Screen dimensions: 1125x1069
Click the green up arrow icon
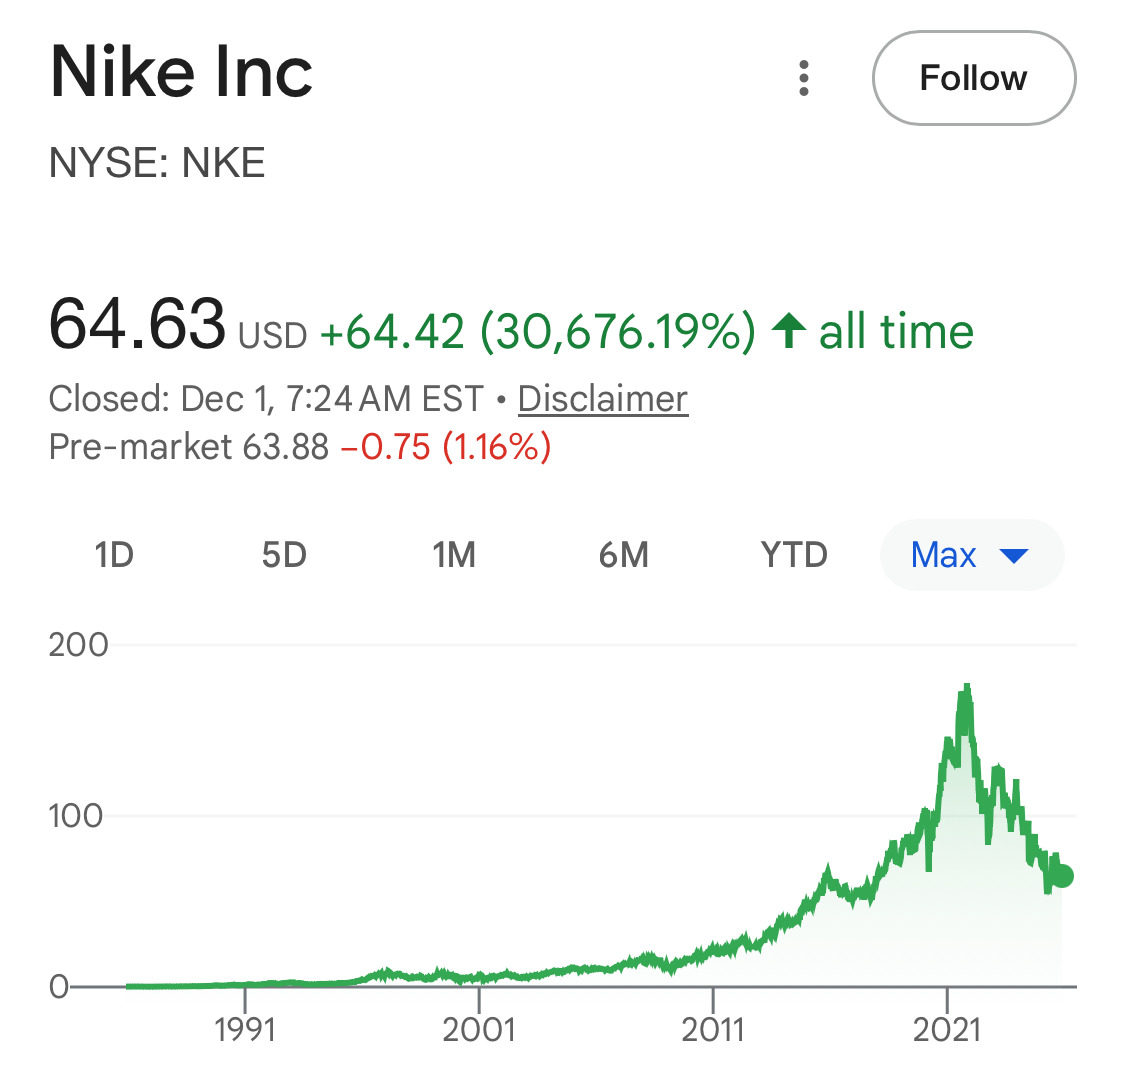pyautogui.click(x=790, y=331)
